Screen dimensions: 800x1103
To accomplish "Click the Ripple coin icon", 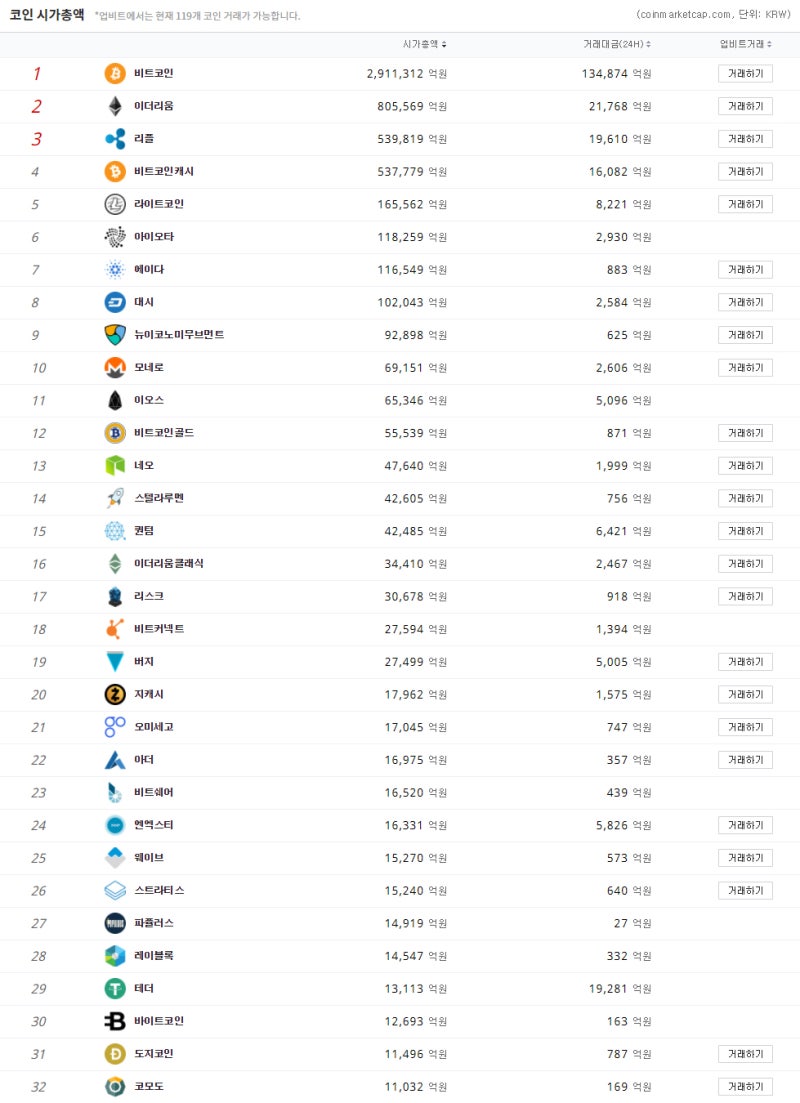I will tap(115, 139).
